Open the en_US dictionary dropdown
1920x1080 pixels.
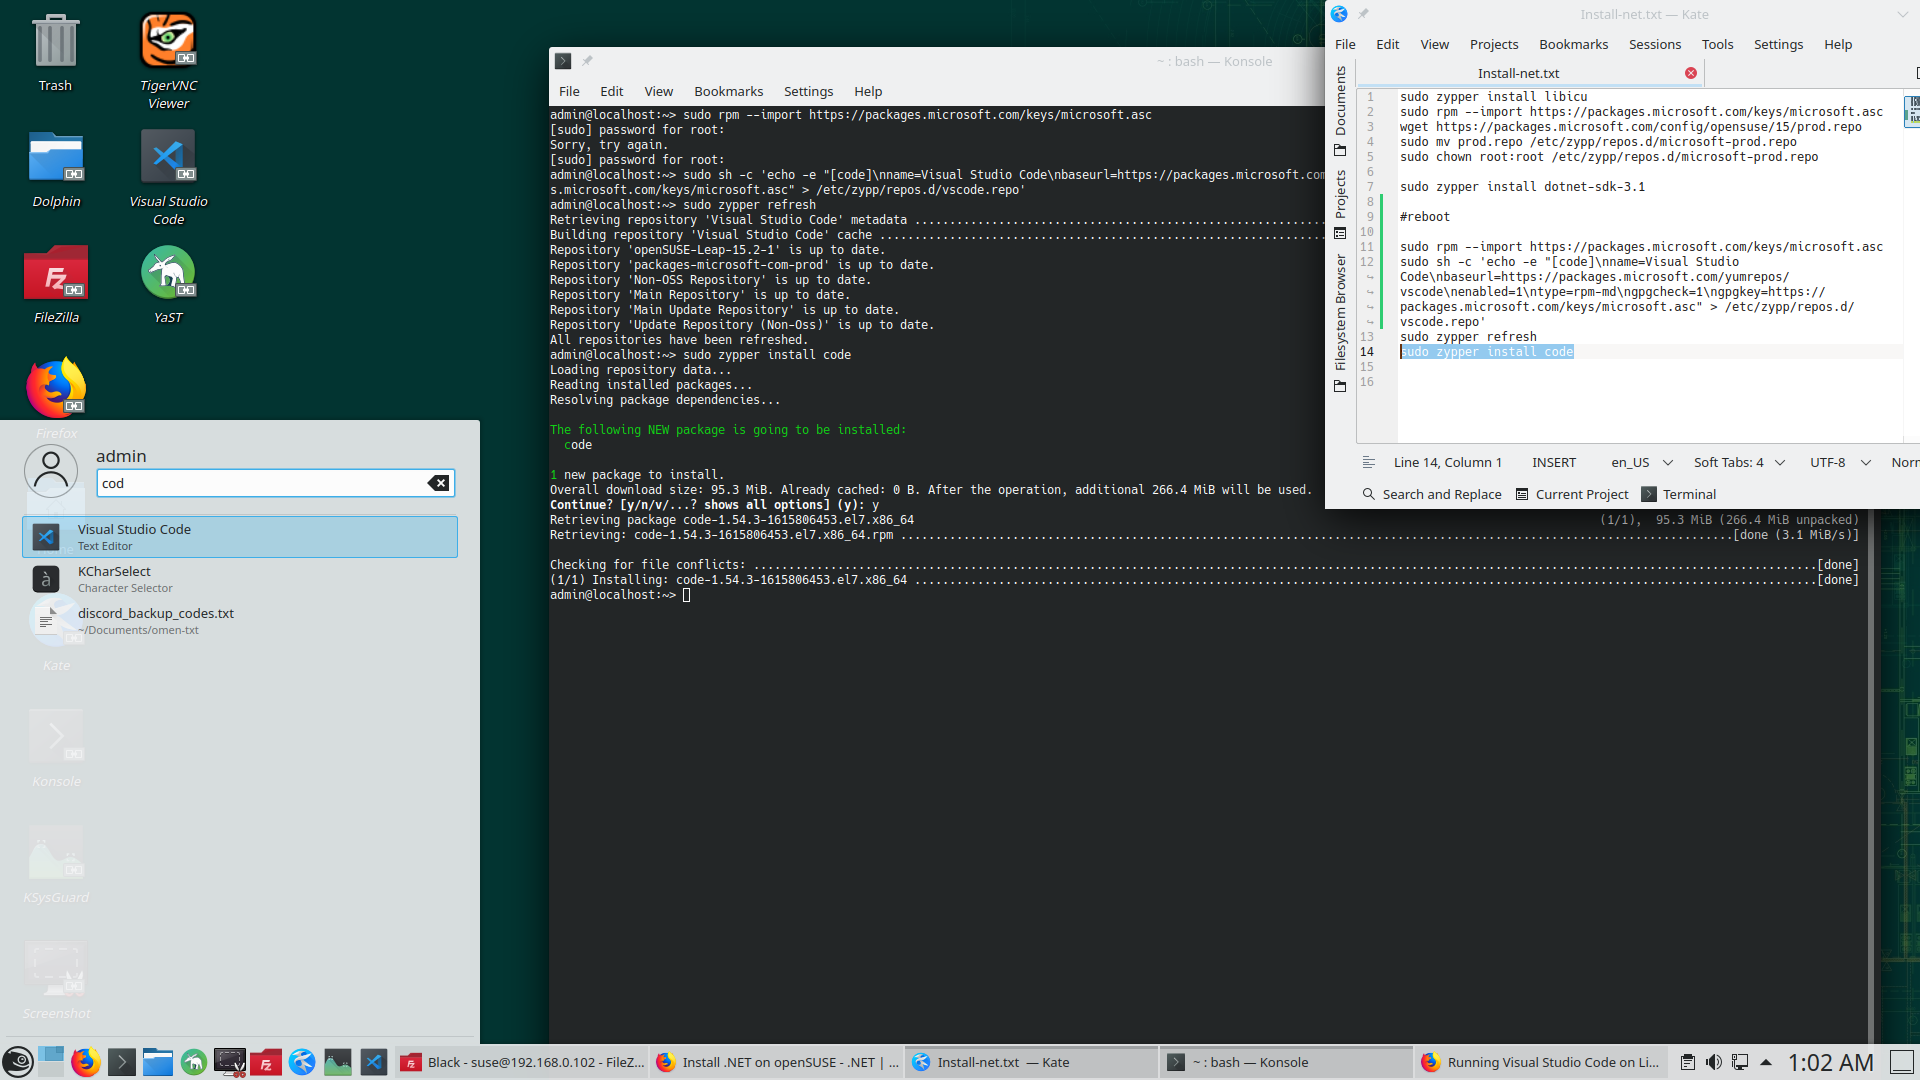tap(1641, 462)
